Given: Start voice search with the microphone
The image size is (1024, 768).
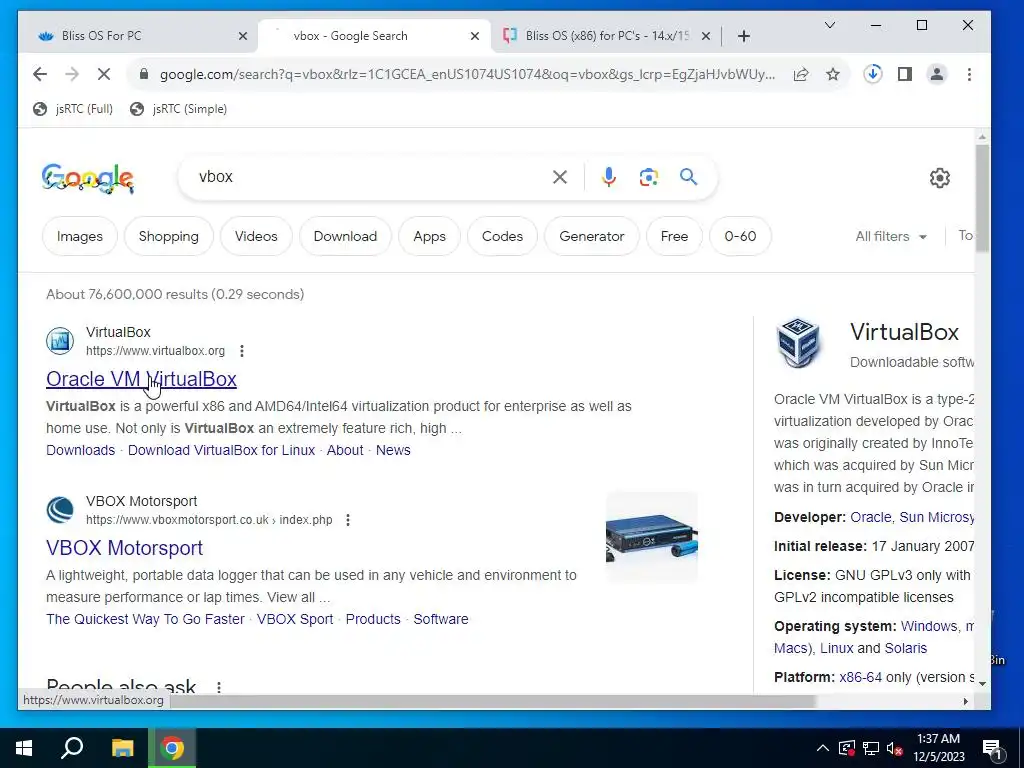Looking at the screenshot, I should [x=609, y=177].
